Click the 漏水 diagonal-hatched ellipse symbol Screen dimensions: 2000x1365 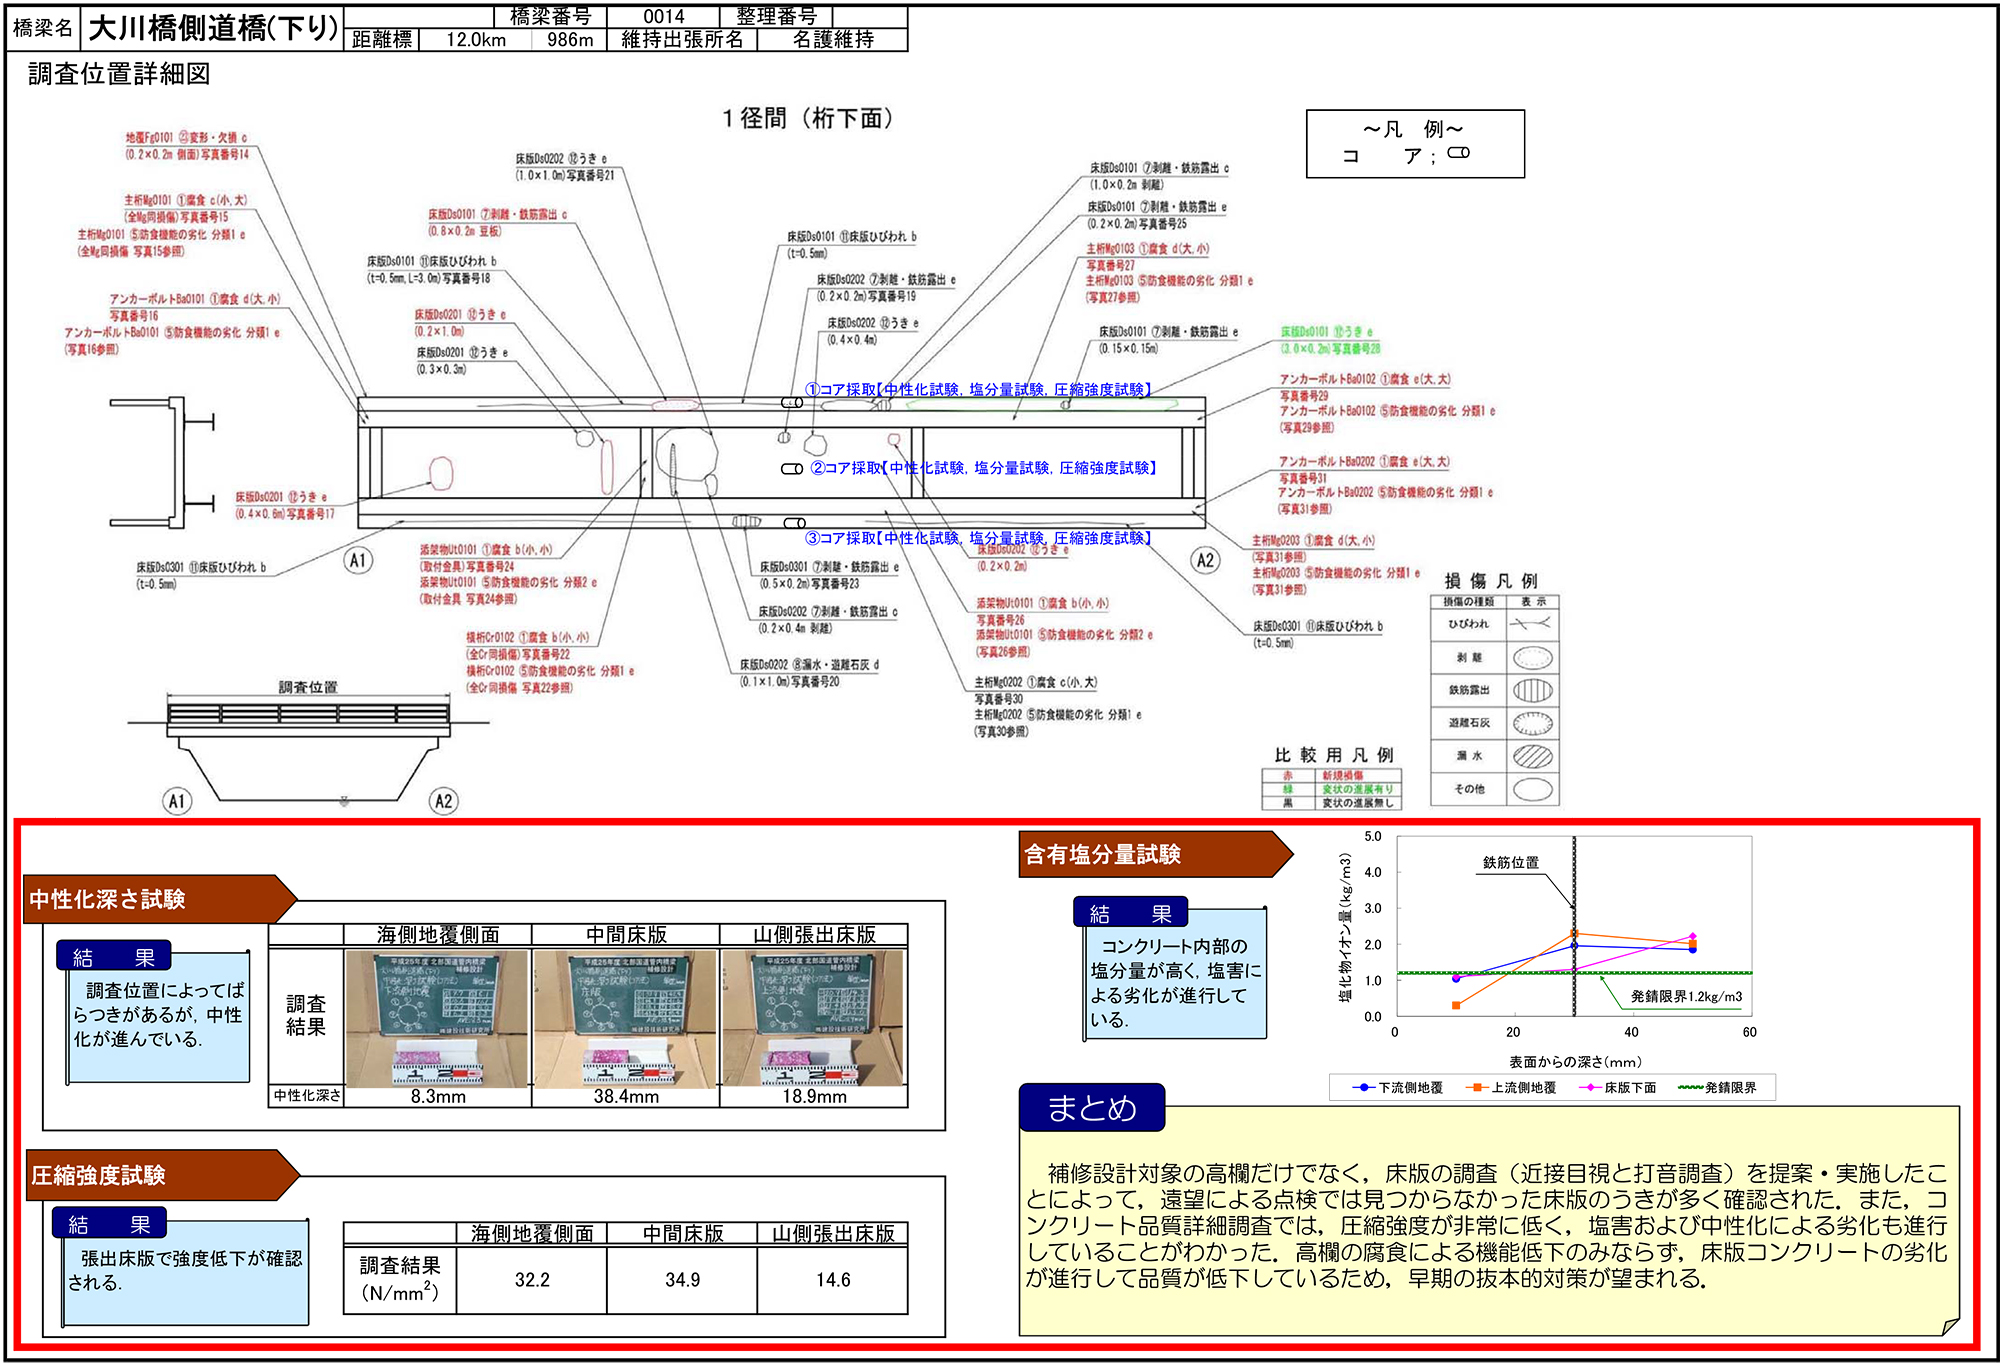[1532, 756]
